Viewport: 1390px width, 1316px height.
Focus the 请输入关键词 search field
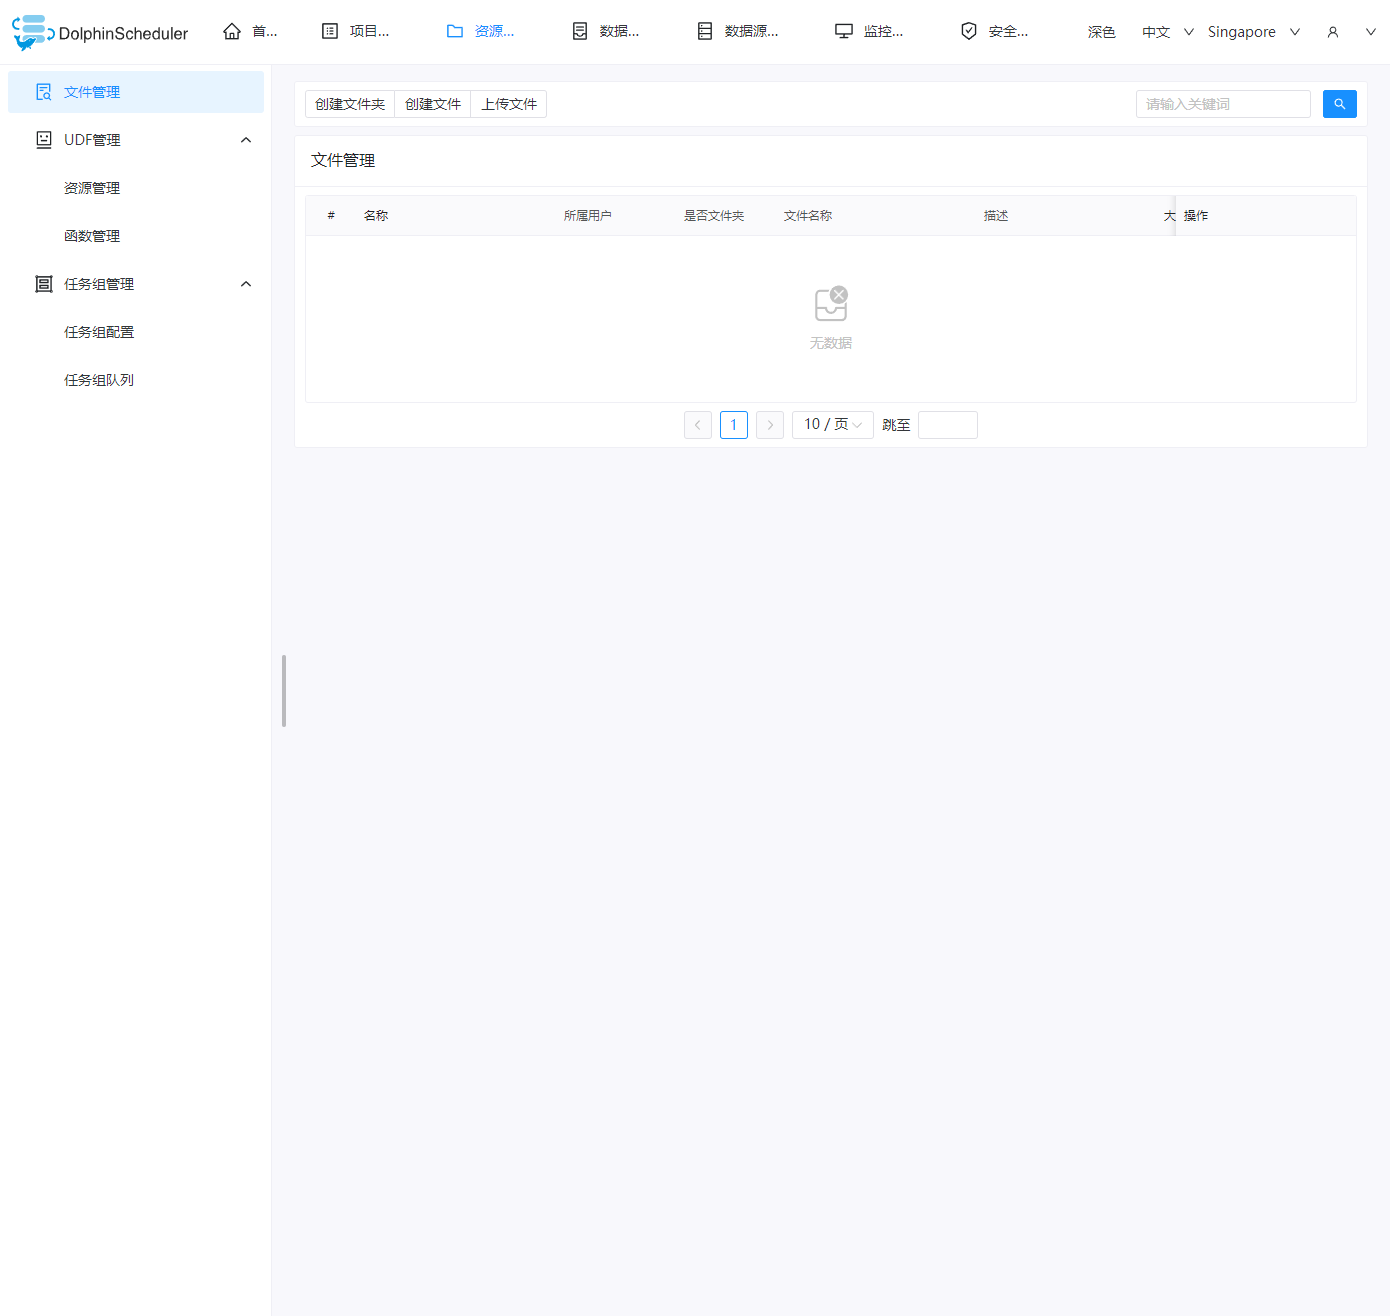pyautogui.click(x=1223, y=104)
